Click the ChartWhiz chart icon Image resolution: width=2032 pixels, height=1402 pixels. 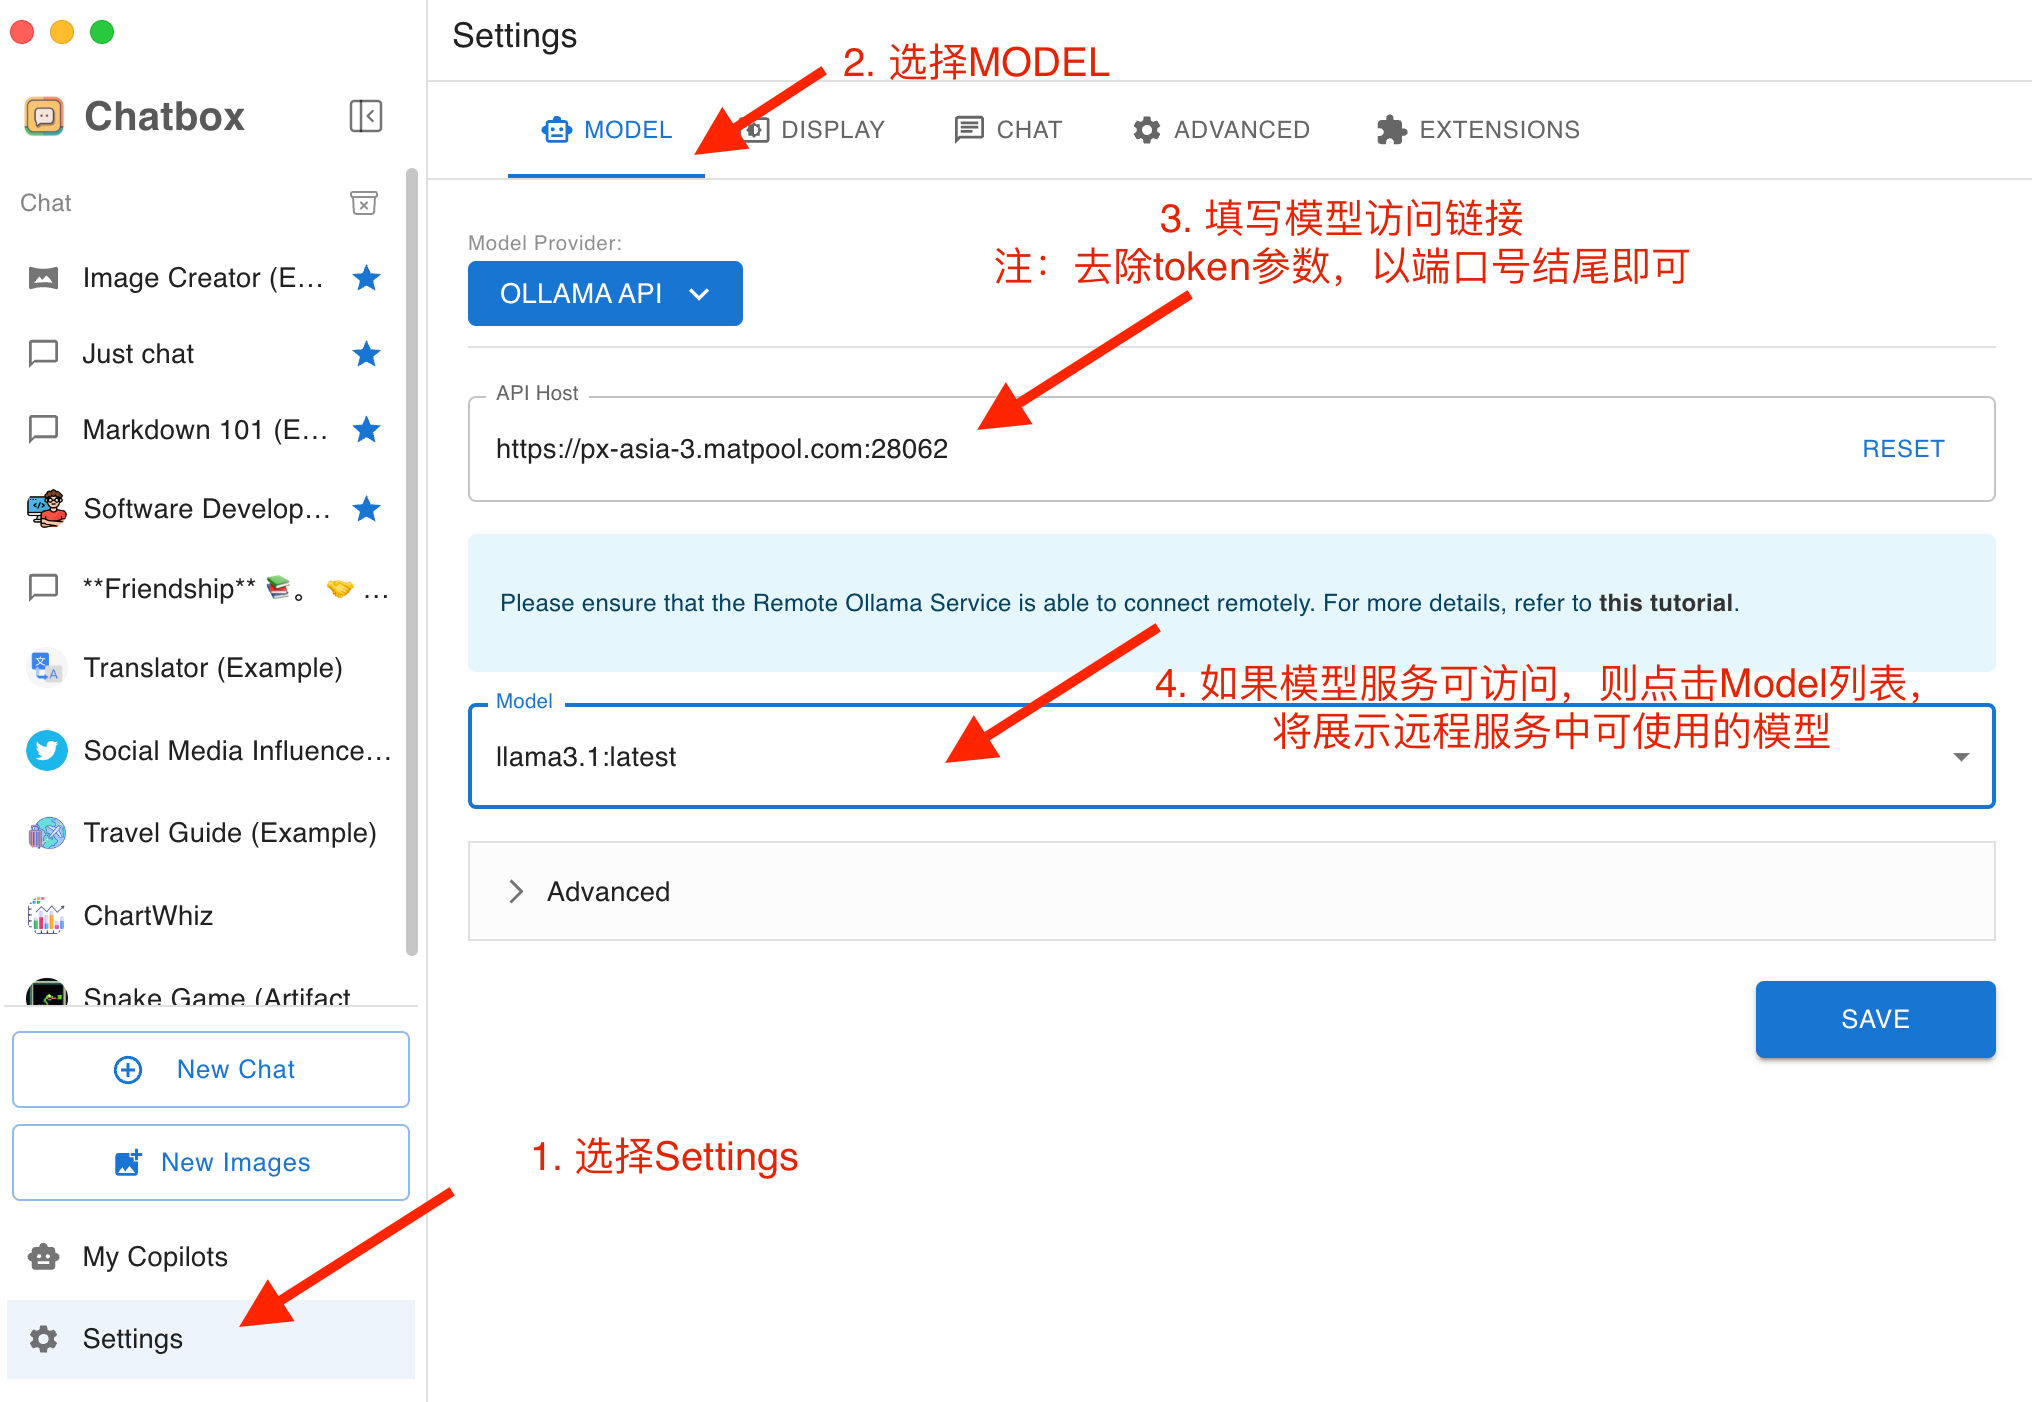[46, 915]
